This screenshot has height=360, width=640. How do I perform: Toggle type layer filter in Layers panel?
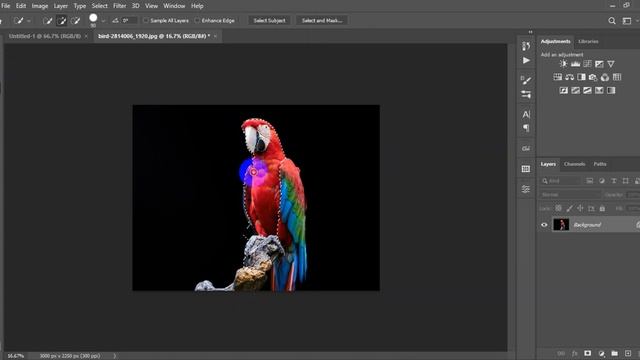click(613, 181)
